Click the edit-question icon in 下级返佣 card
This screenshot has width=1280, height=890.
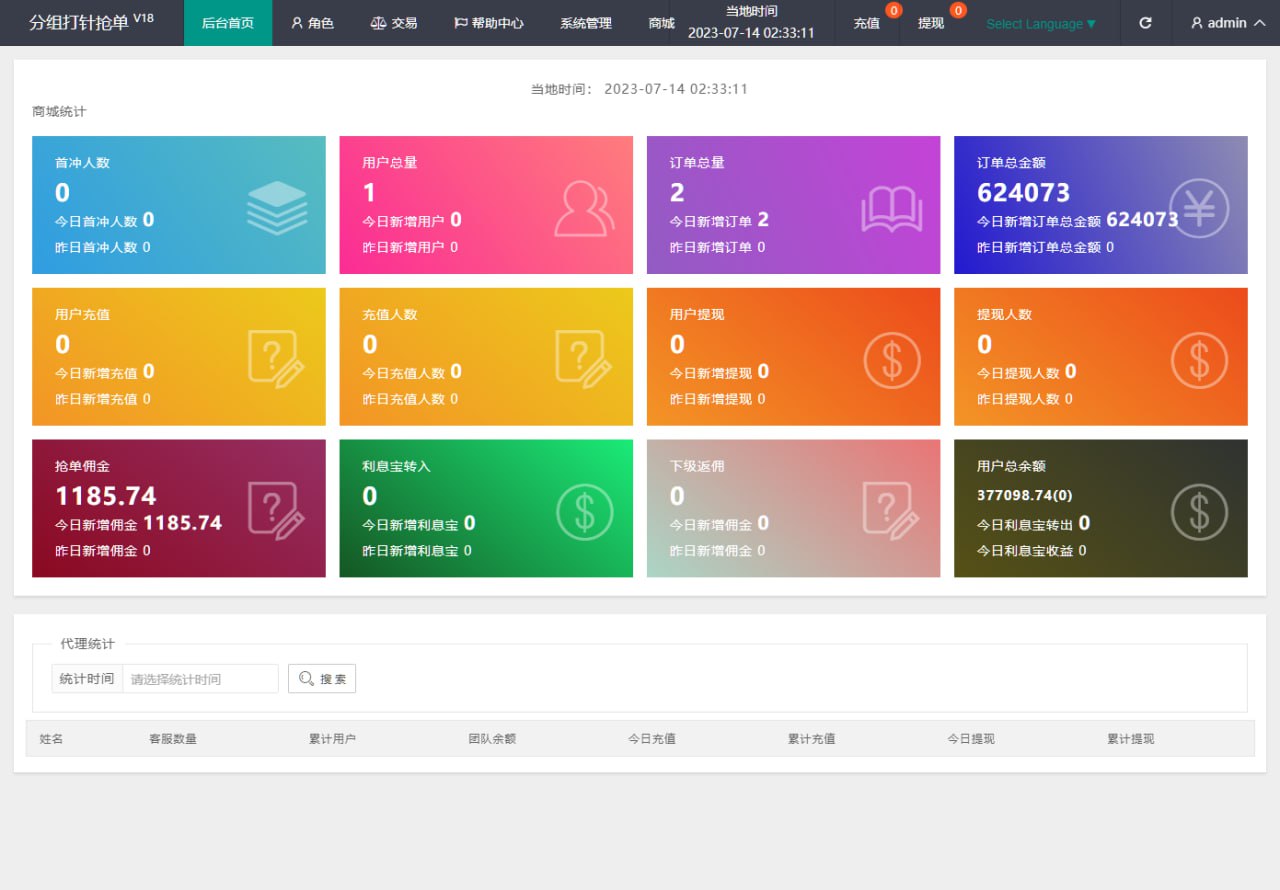coord(890,511)
